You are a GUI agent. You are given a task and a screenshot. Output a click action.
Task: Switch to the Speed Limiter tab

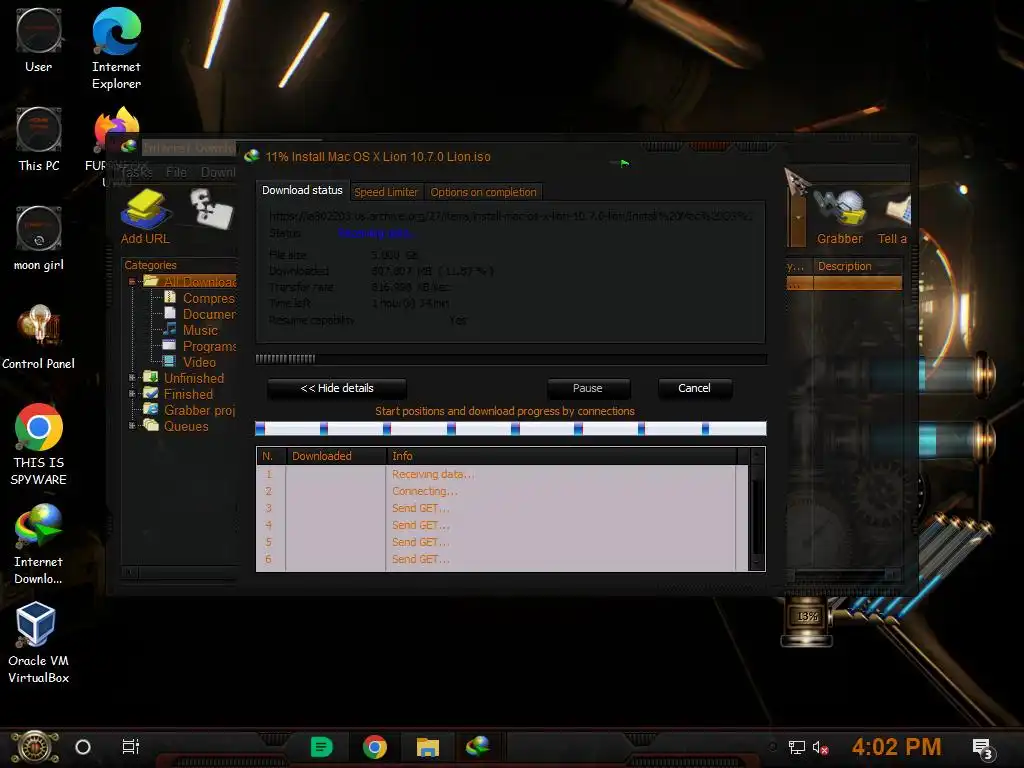coord(386,192)
